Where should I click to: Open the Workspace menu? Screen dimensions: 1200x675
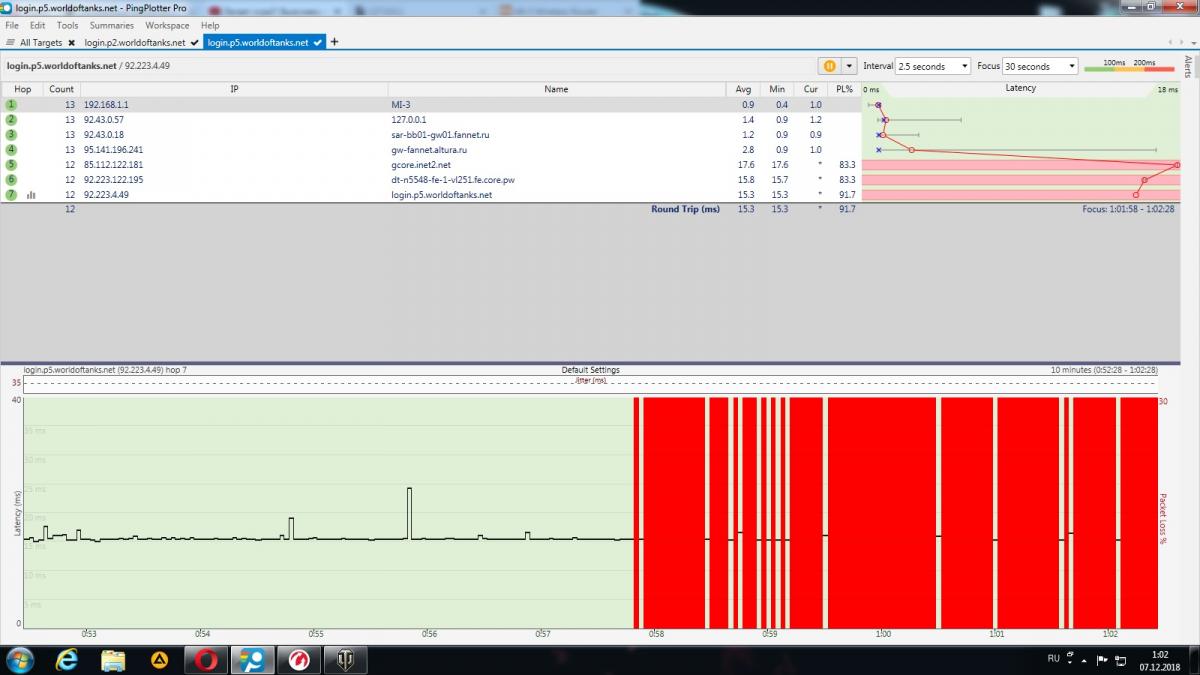(x=167, y=25)
